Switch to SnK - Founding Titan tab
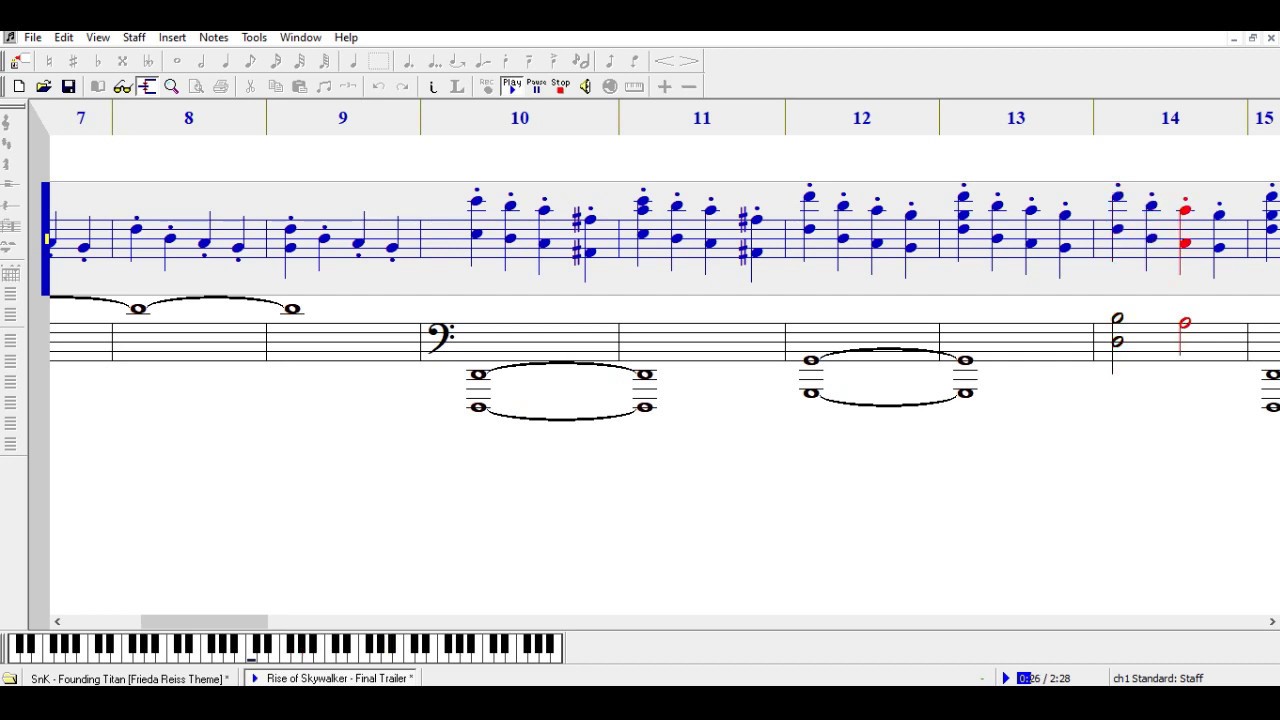The width and height of the screenshot is (1280, 720). pyautogui.click(x=129, y=678)
